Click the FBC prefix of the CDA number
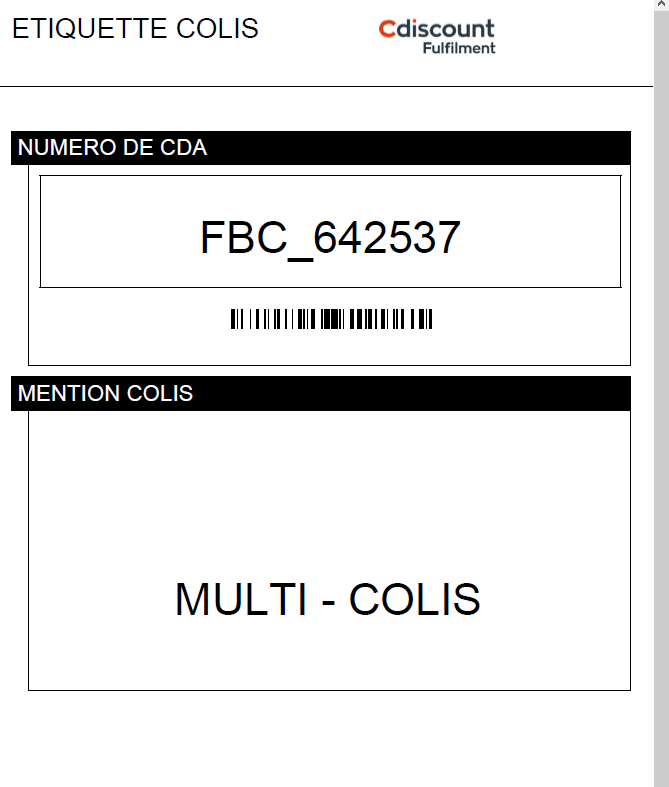Screen dimensions: 669x787 pos(244,237)
